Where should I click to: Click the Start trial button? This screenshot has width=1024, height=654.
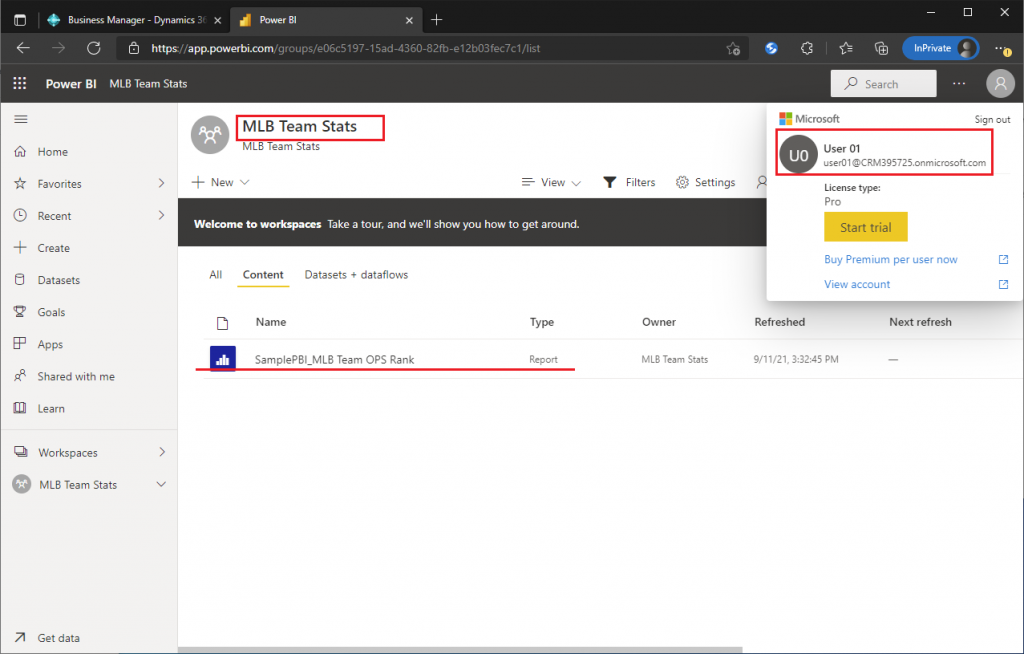[x=865, y=227]
